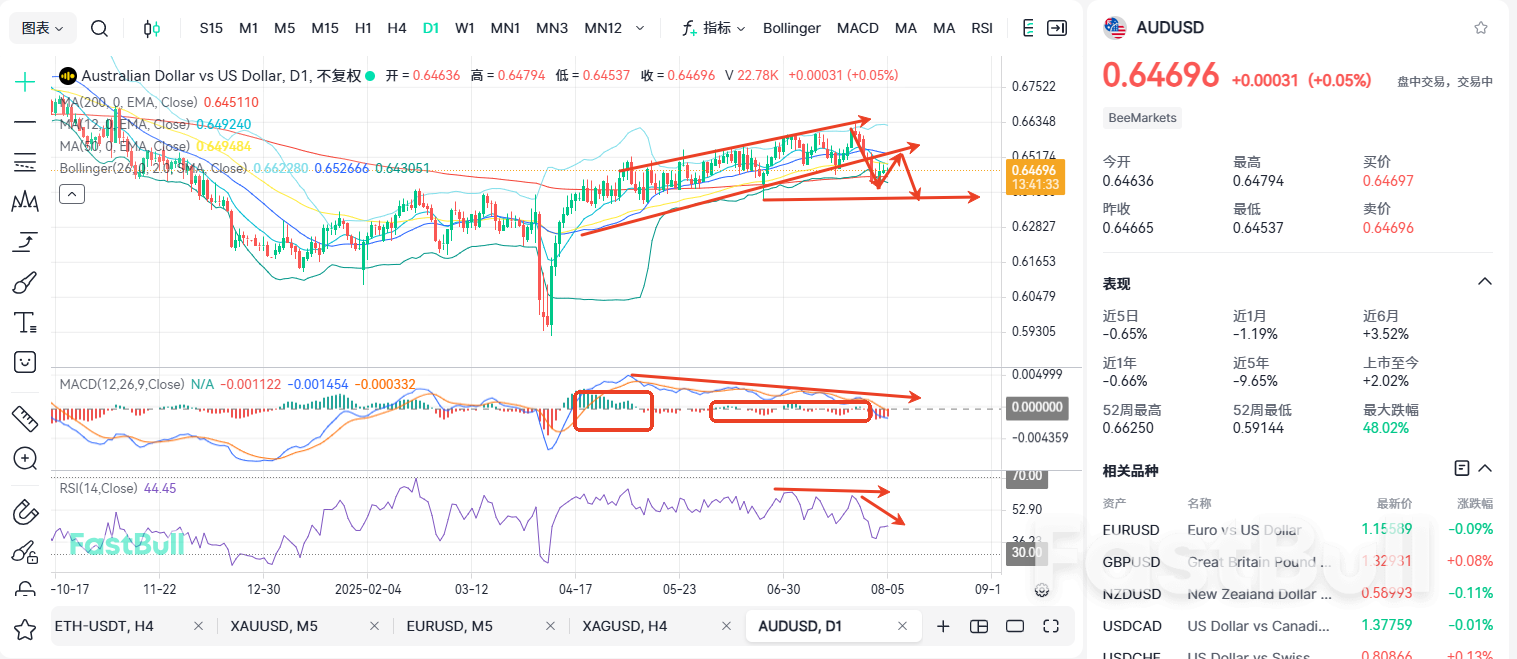
Task: Toggle the multi-chart split layout
Action: pos(979,625)
